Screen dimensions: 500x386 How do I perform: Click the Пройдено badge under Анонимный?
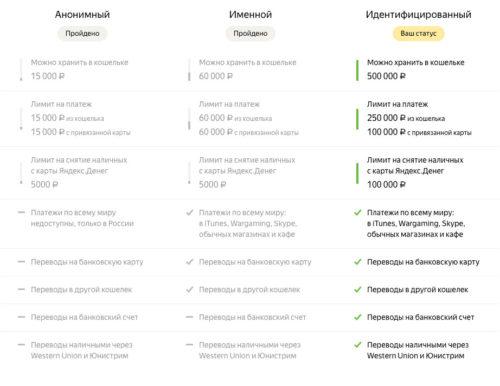(x=82, y=34)
